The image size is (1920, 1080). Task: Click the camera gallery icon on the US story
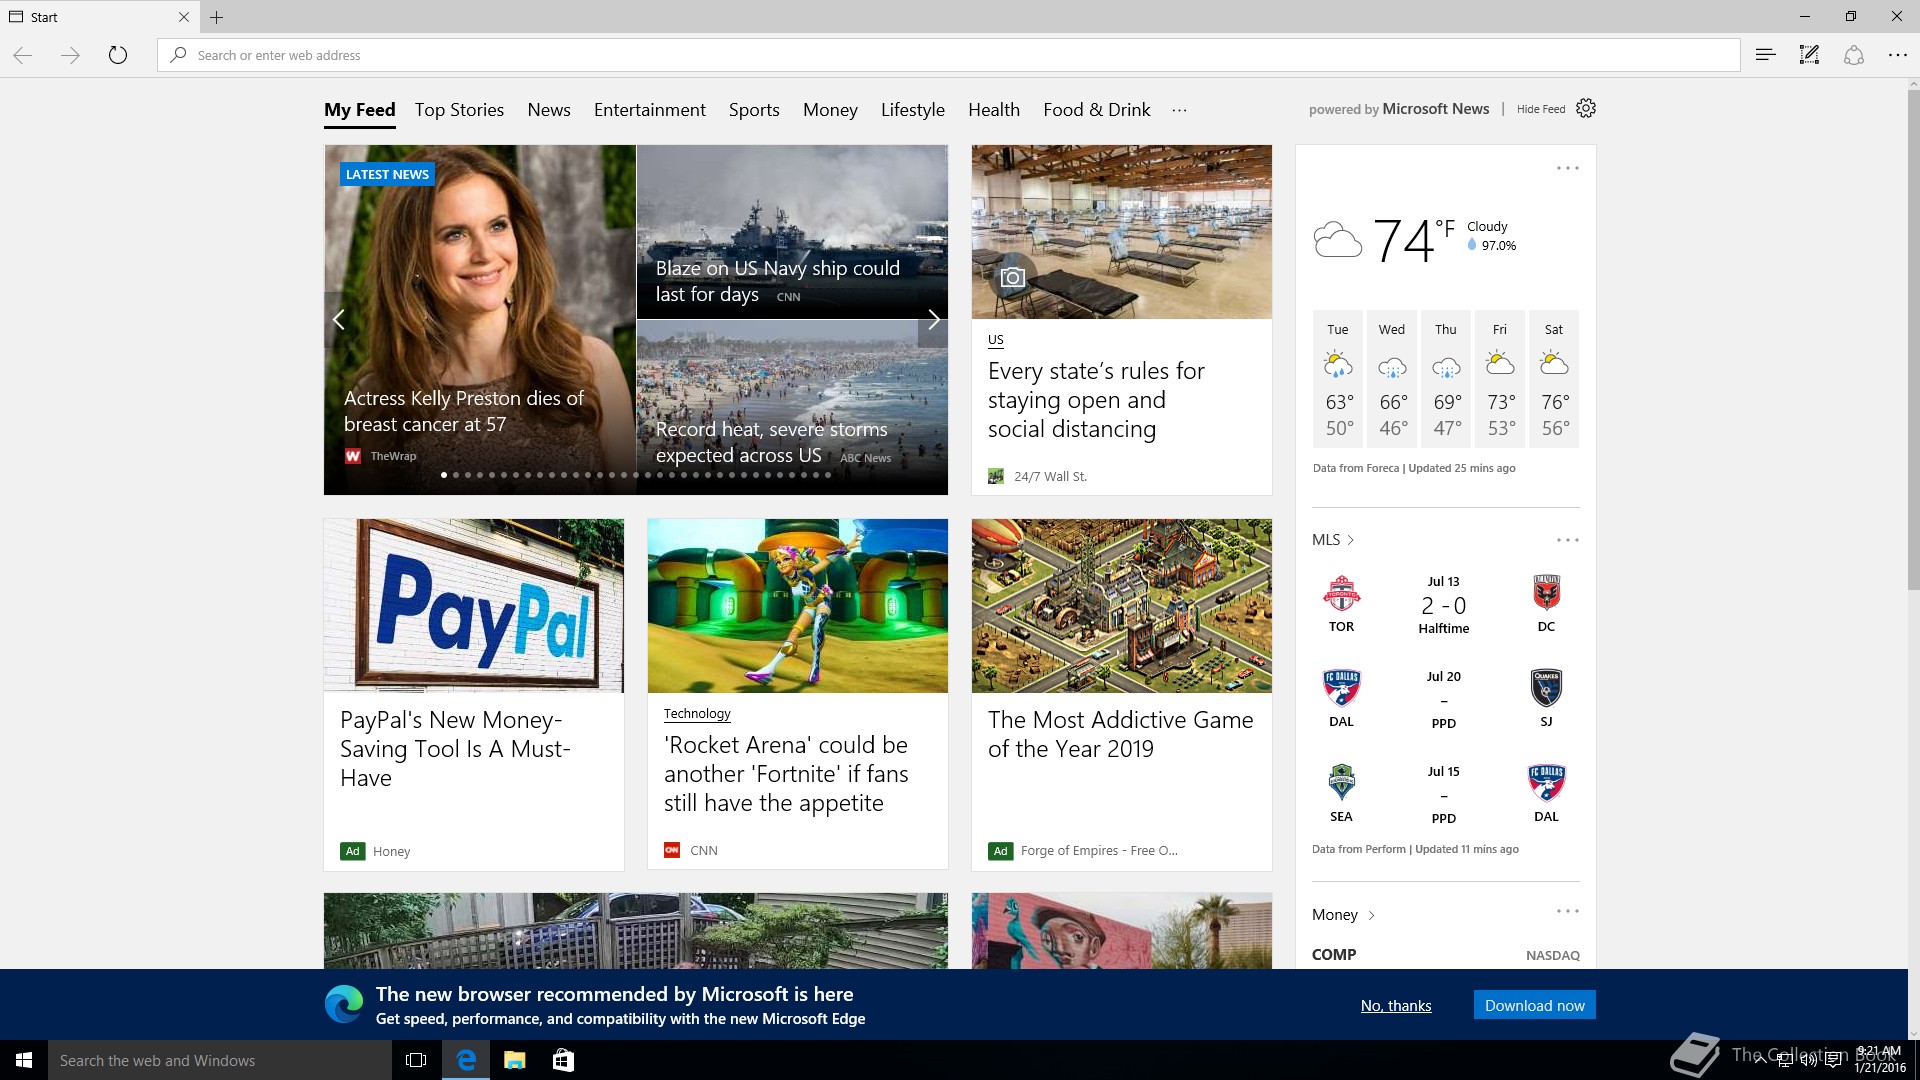(1012, 278)
